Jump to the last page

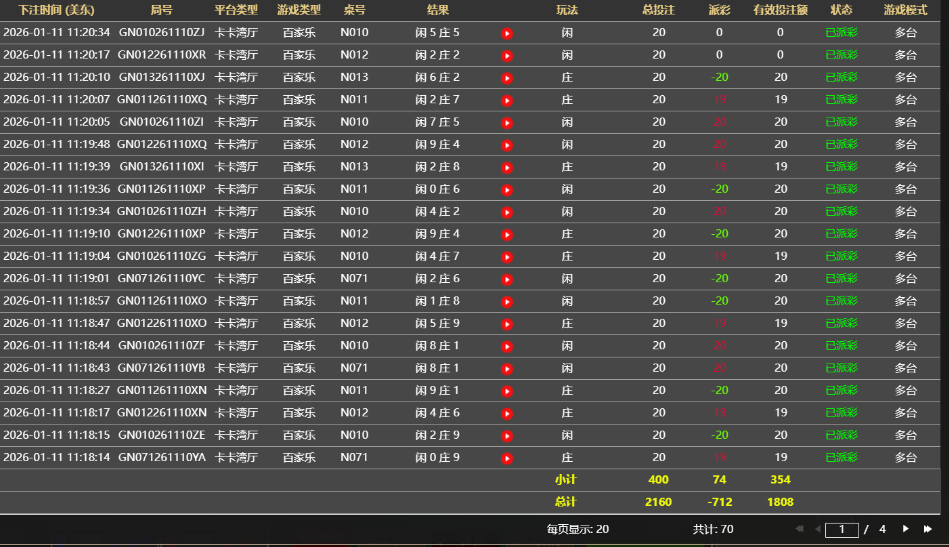(x=928, y=529)
